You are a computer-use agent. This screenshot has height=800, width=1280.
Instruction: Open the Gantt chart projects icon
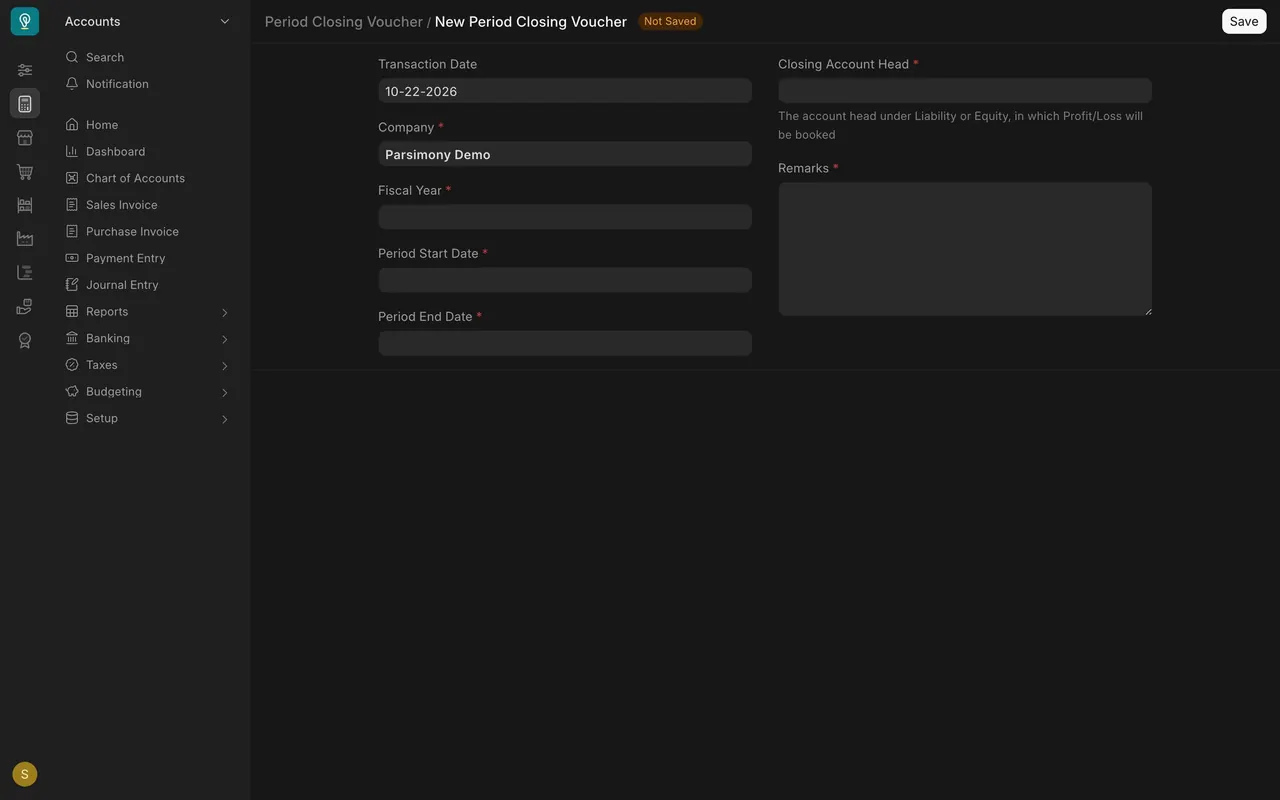click(25, 273)
